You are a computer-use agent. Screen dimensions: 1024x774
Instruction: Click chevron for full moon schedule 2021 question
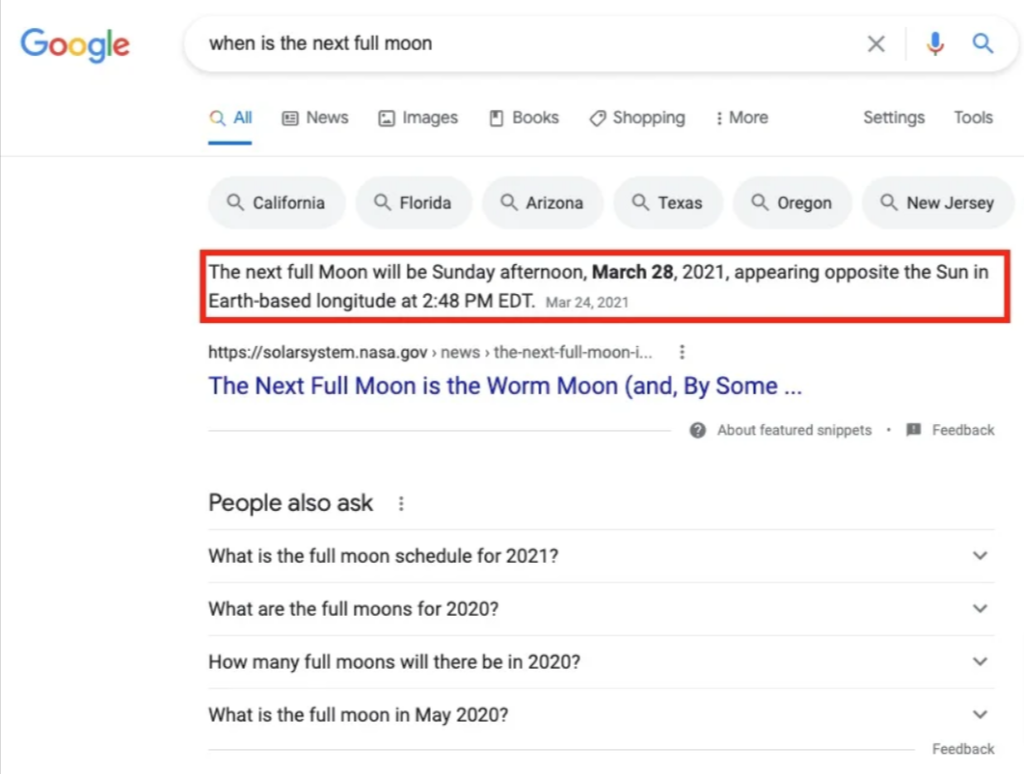click(980, 556)
